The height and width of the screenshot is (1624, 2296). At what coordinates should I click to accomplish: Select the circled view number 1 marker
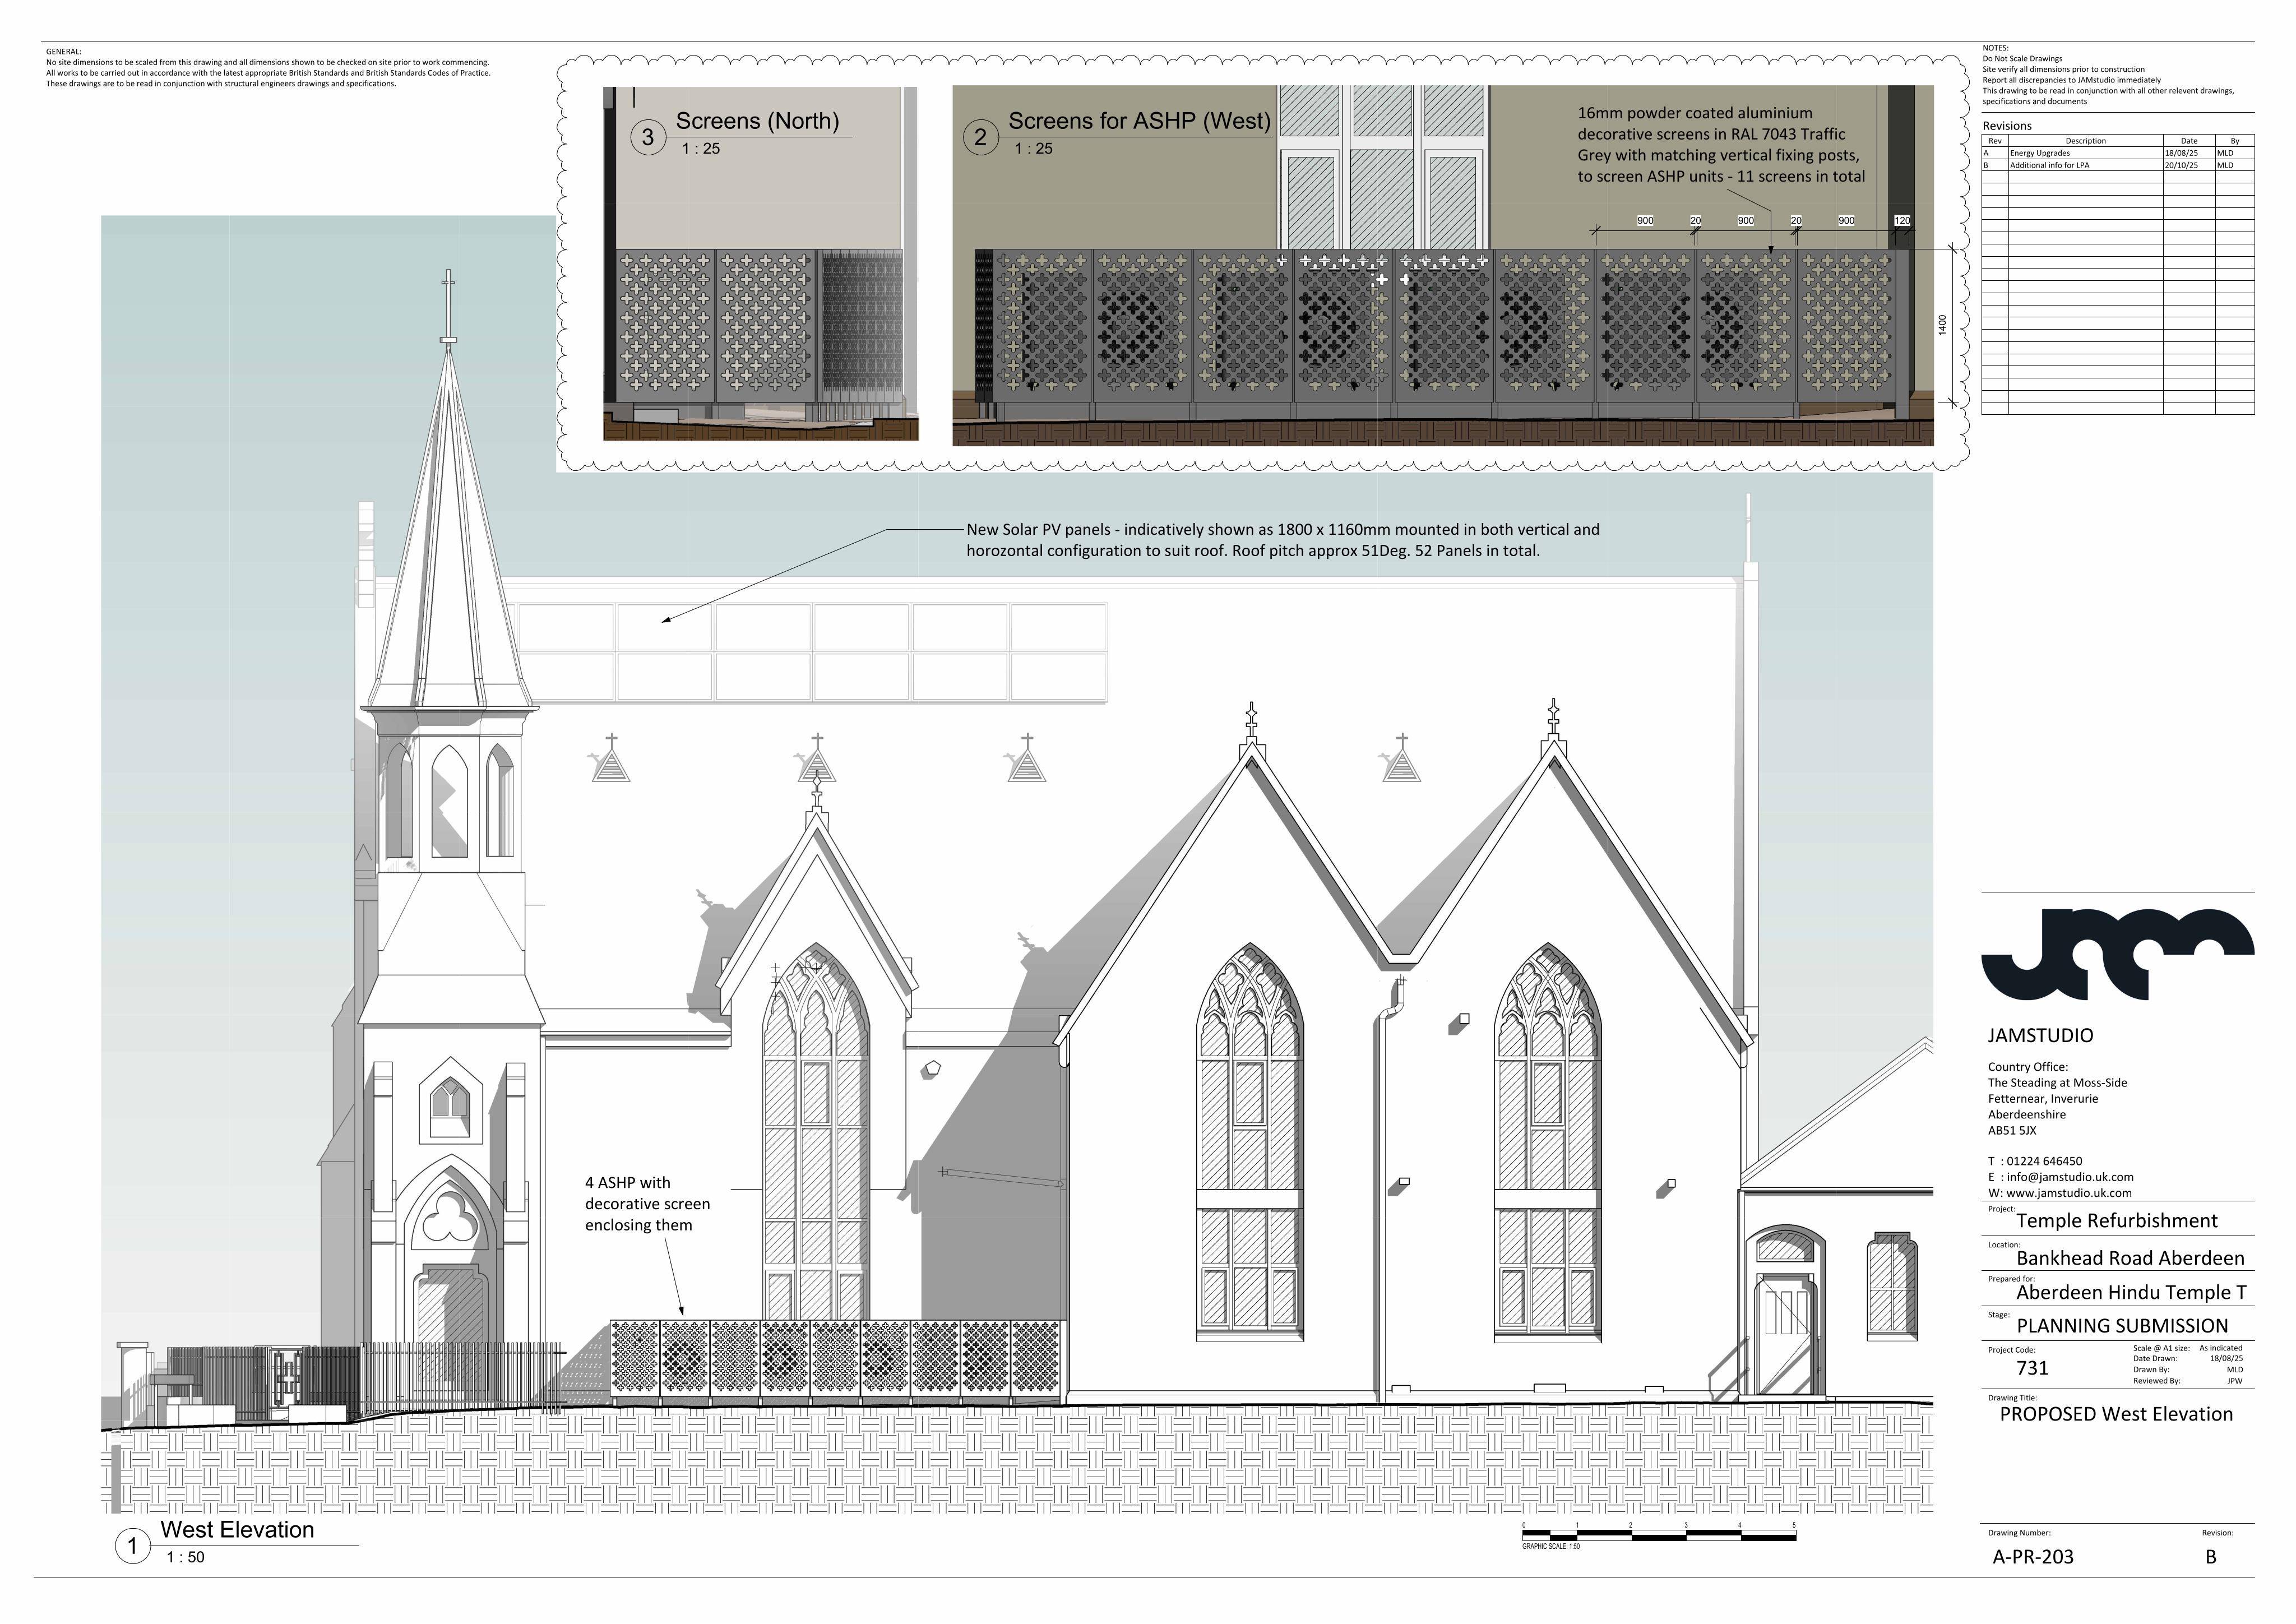click(132, 1546)
